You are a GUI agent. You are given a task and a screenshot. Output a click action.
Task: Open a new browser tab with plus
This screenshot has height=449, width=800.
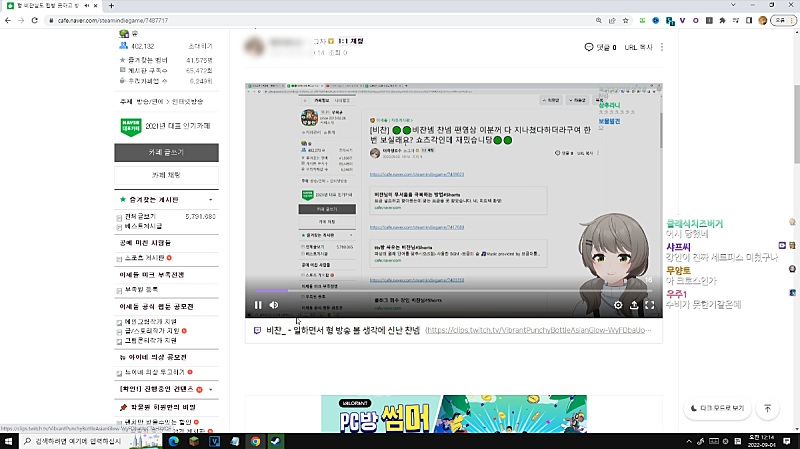click(x=111, y=6)
